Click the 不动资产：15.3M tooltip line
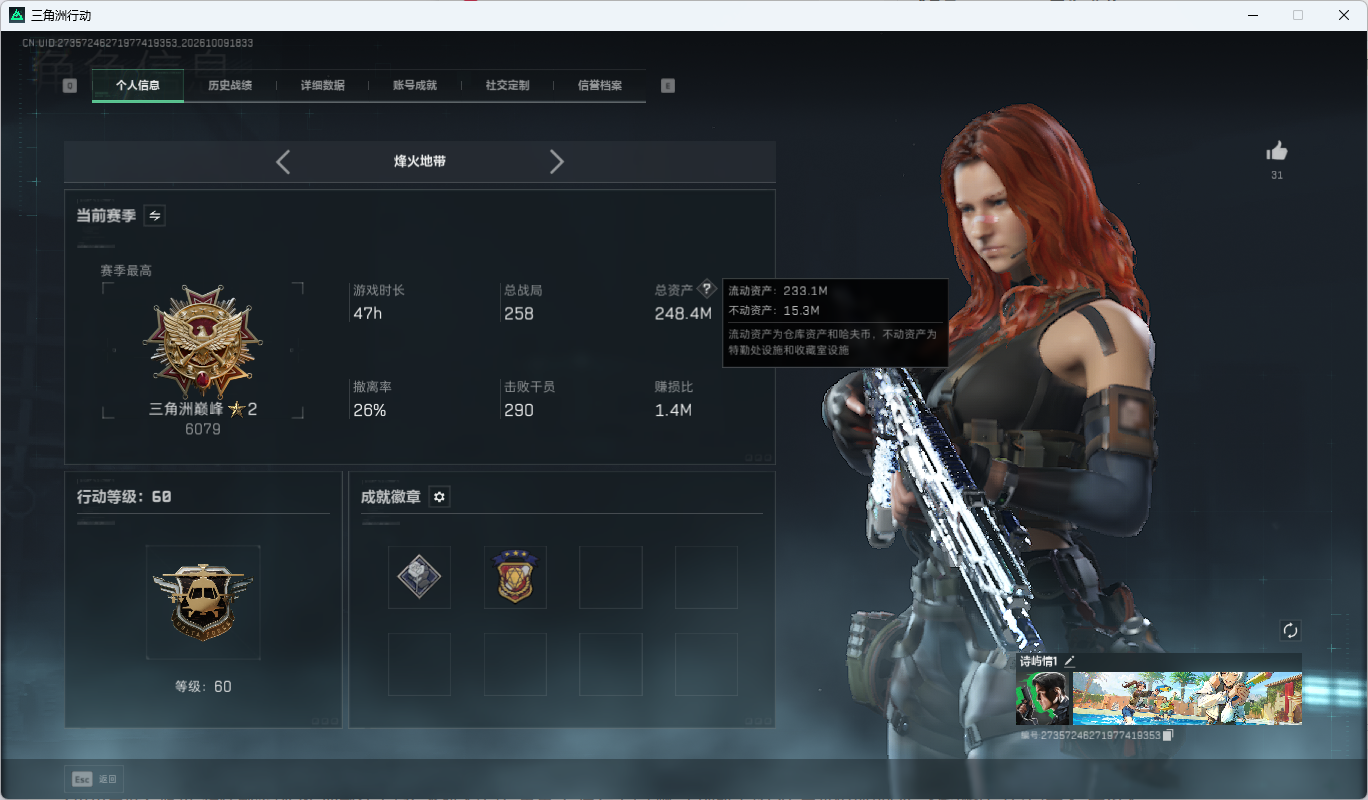This screenshot has width=1368, height=800. pyautogui.click(x=774, y=311)
